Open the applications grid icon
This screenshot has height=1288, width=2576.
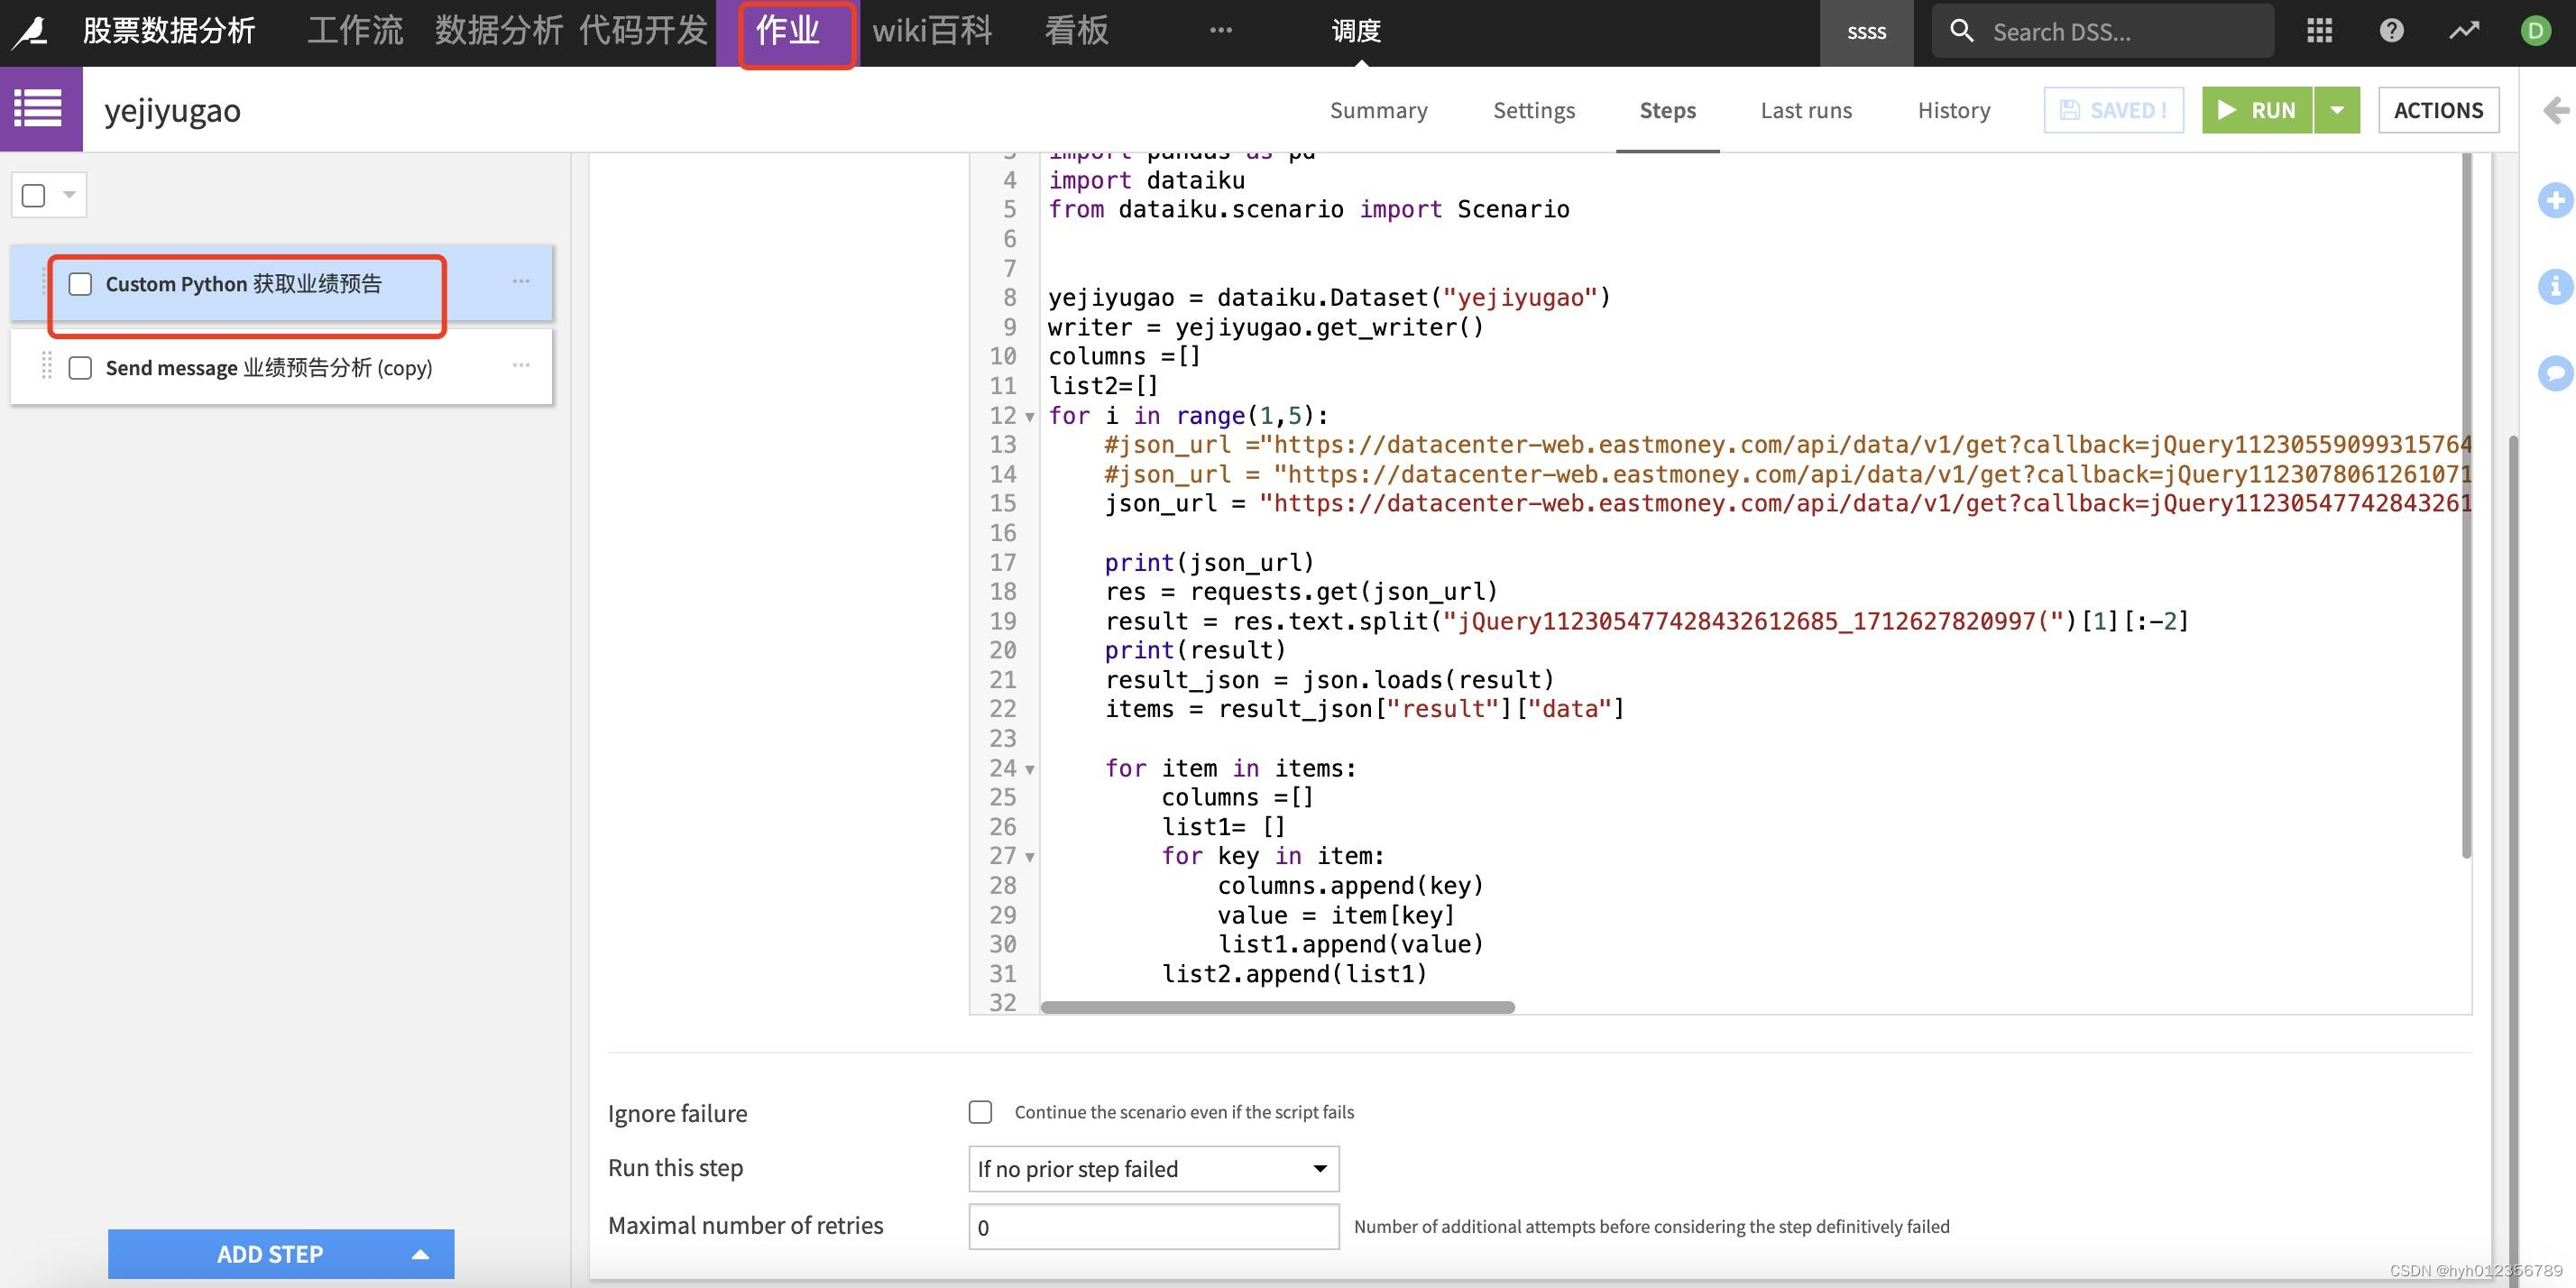pos(2319,31)
